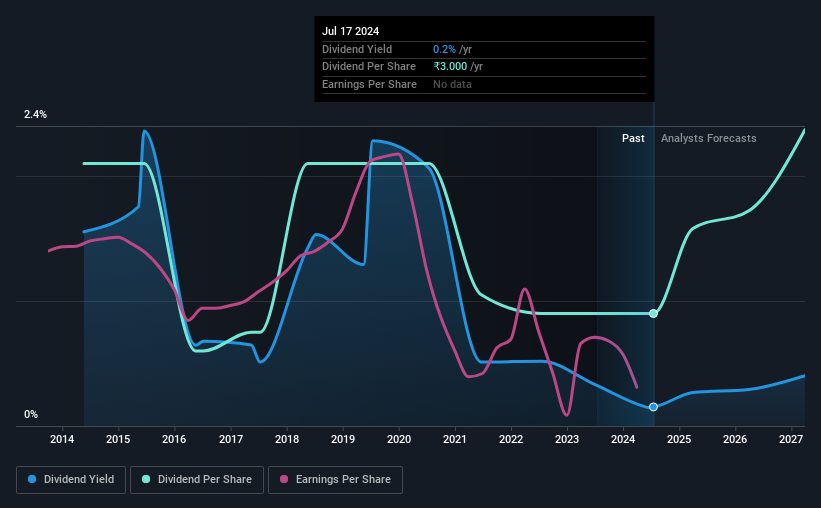The height and width of the screenshot is (508, 821).
Task: Click the 2022 x-axis label
Action: 511,439
